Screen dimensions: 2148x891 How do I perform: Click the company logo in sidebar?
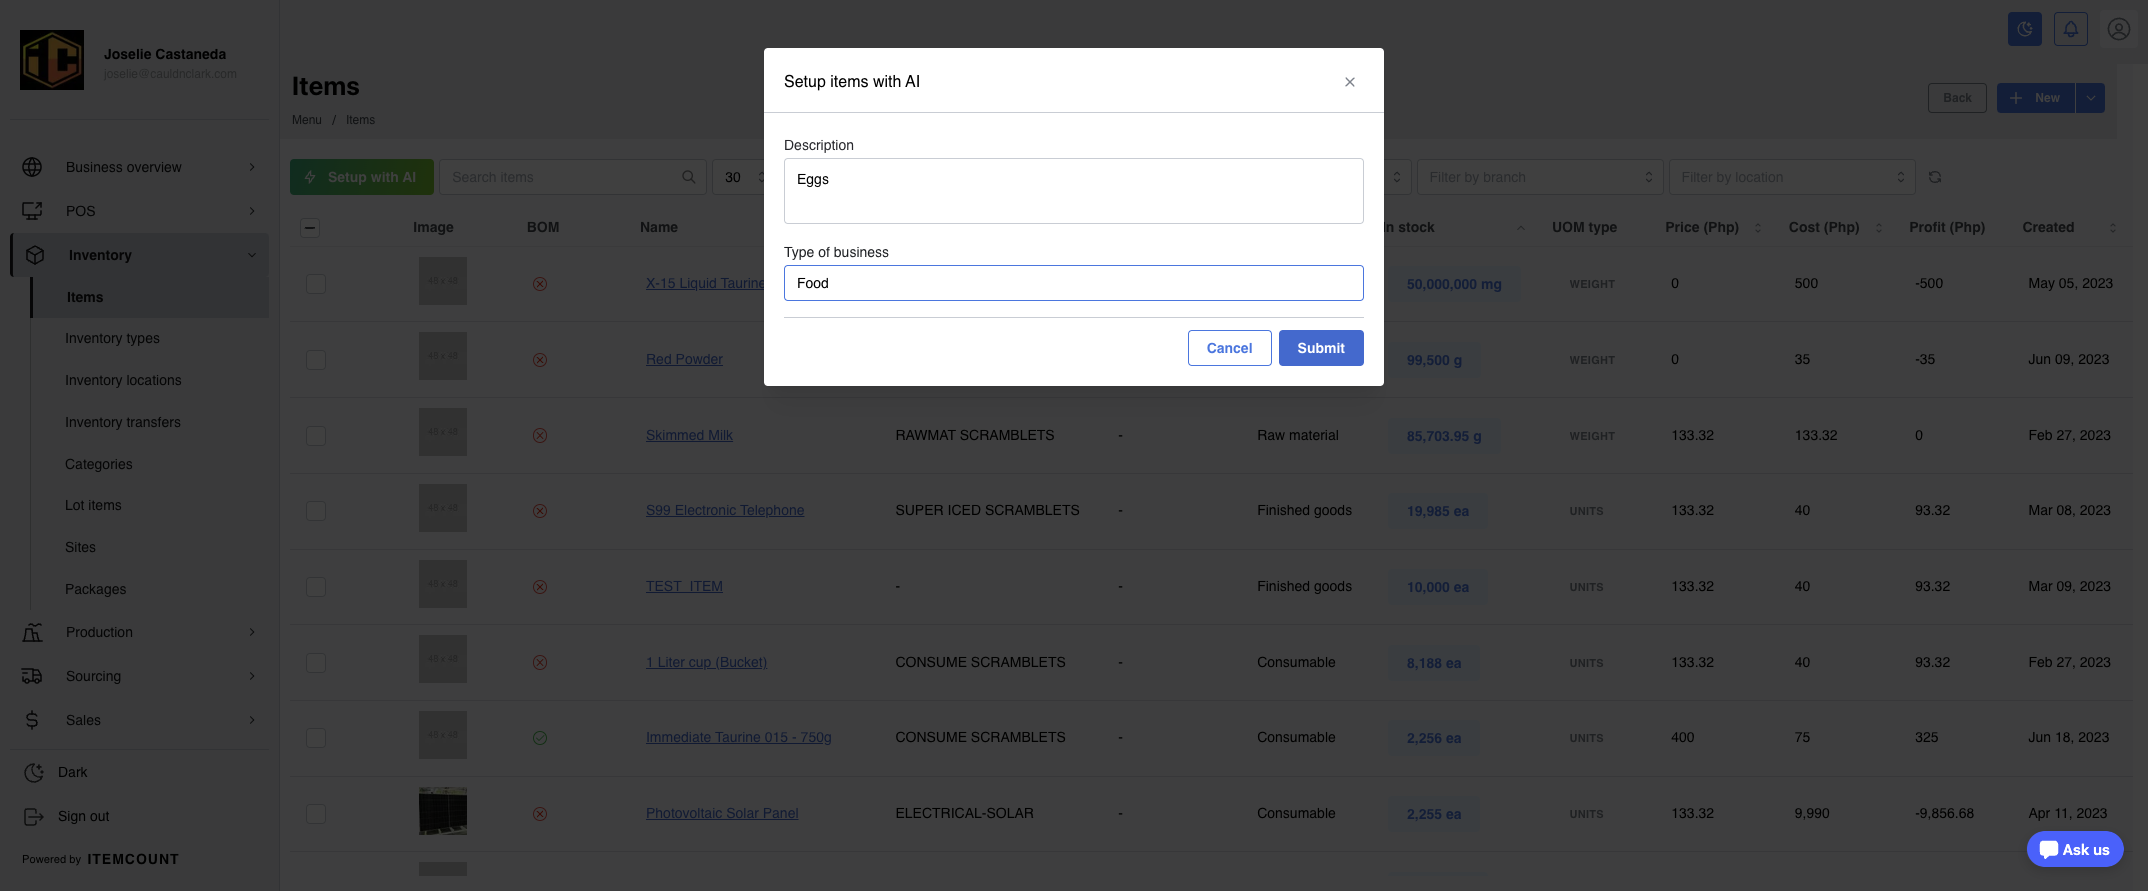point(52,60)
